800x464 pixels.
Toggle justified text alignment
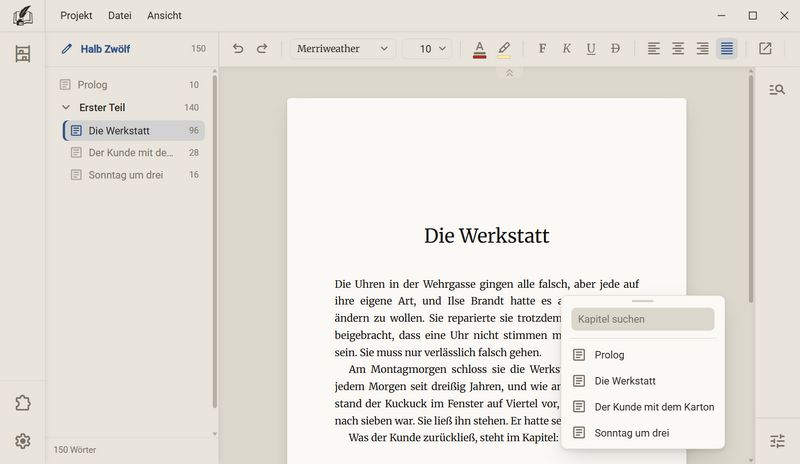click(727, 48)
